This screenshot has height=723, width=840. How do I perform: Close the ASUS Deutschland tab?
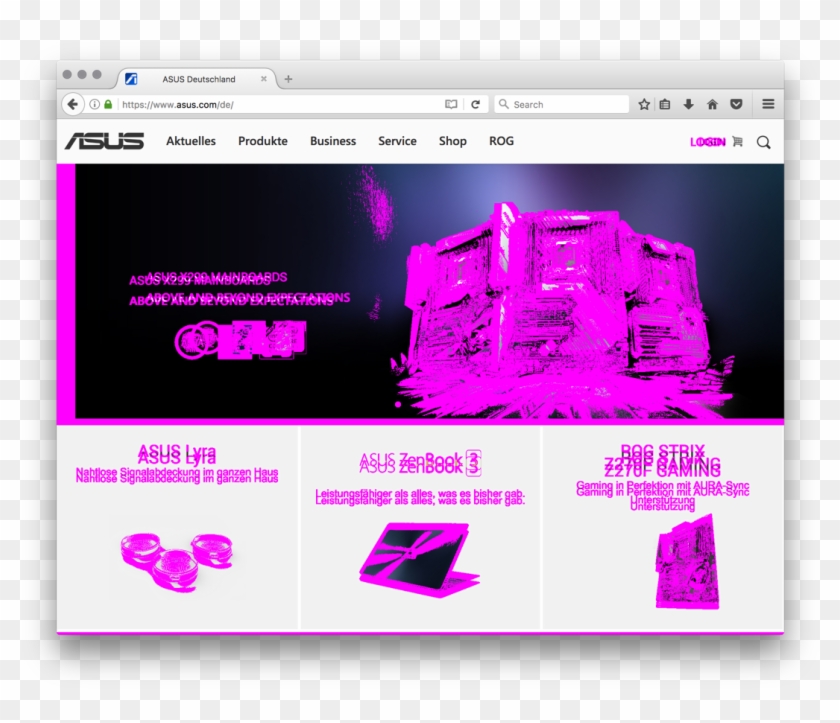264,79
